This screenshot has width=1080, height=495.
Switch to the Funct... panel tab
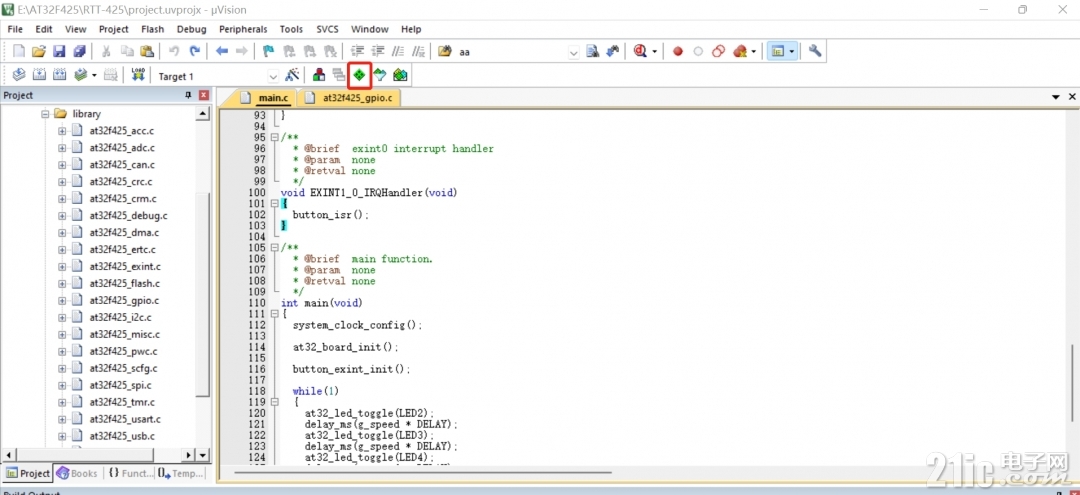click(131, 473)
